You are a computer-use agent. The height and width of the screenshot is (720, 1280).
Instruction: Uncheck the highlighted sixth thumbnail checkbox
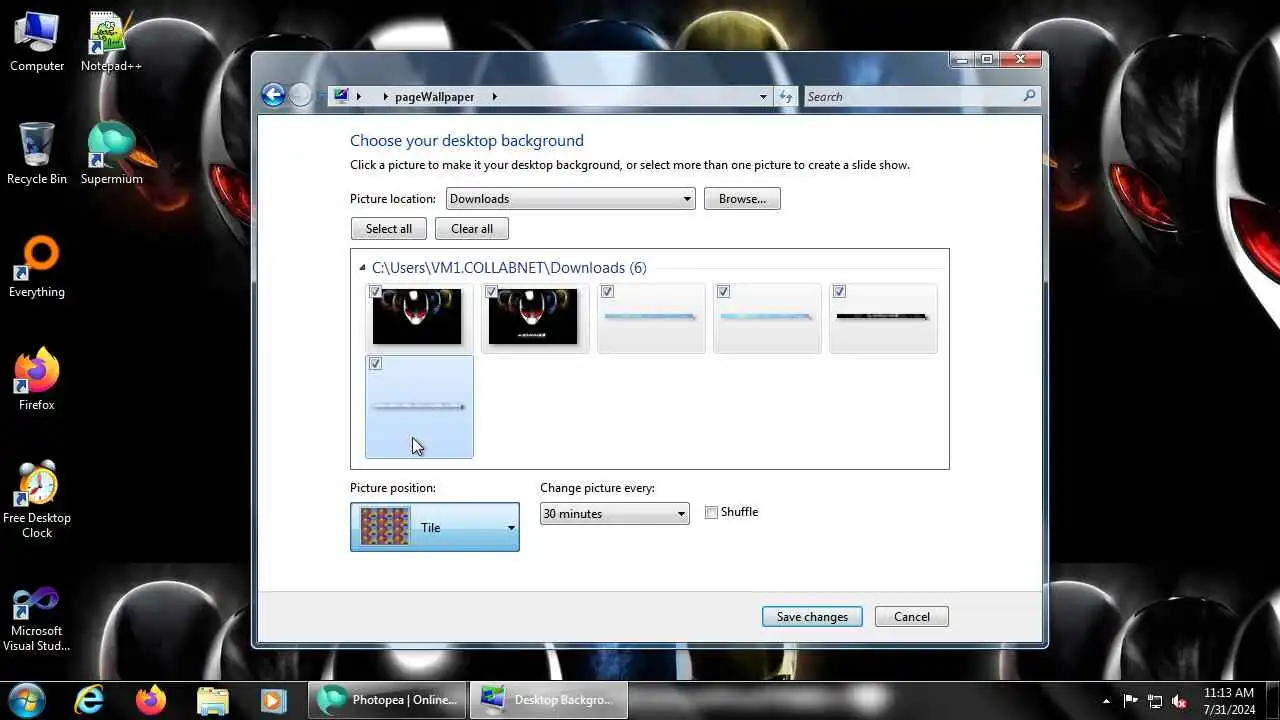point(375,364)
